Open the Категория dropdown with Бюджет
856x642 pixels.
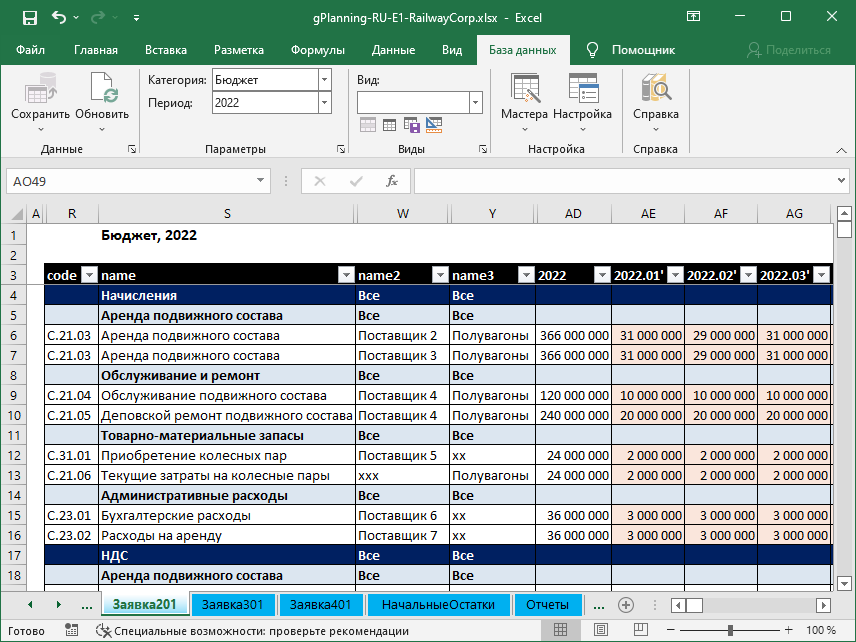pos(324,80)
